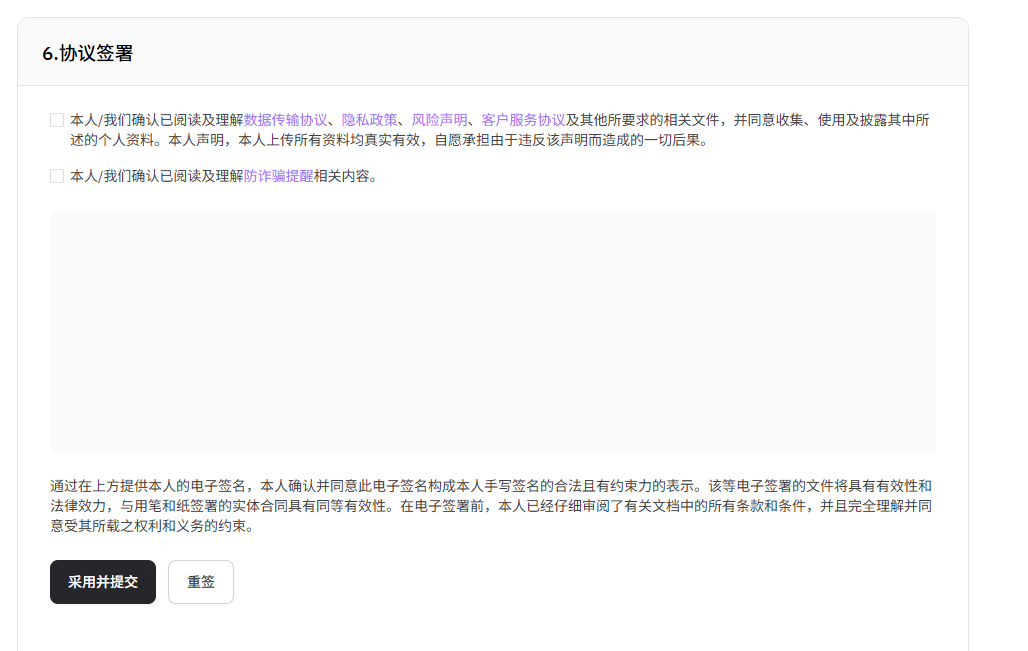
Task: View the 风险声明 document link
Action: (439, 120)
